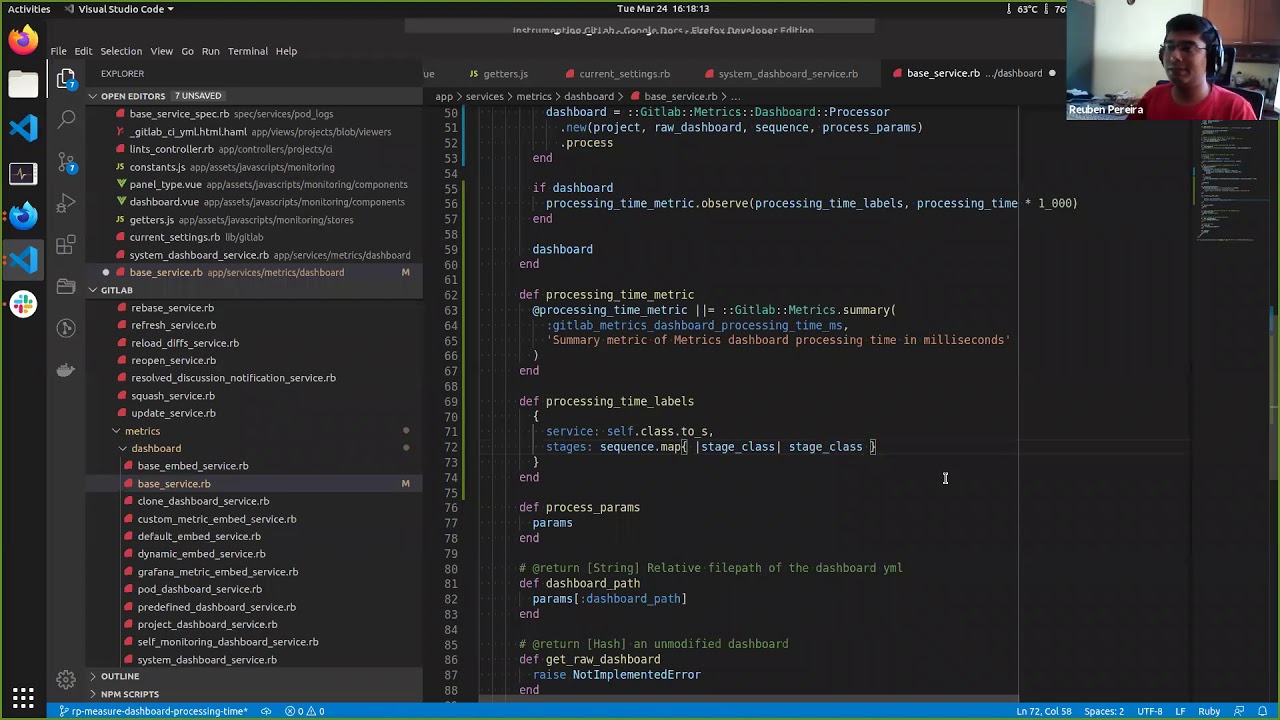1280x720 pixels.
Task: Open the Search view in the activity bar
Action: [67, 119]
